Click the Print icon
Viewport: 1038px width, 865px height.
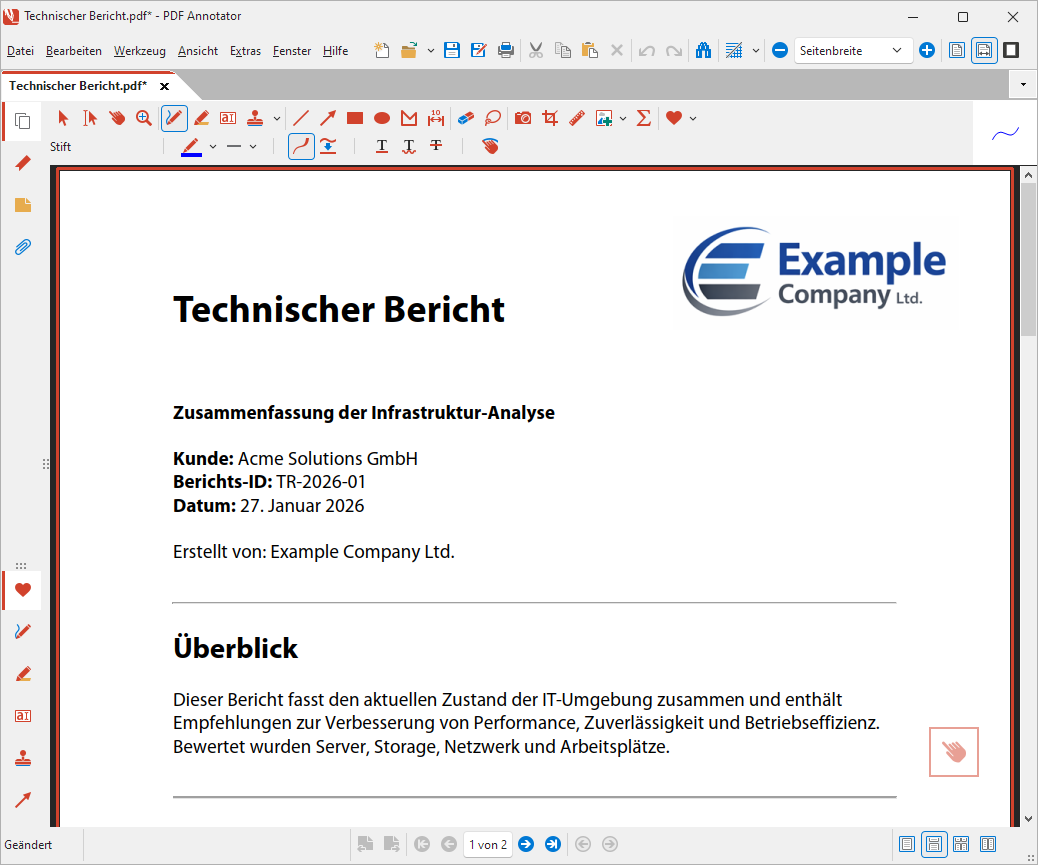pyautogui.click(x=506, y=50)
